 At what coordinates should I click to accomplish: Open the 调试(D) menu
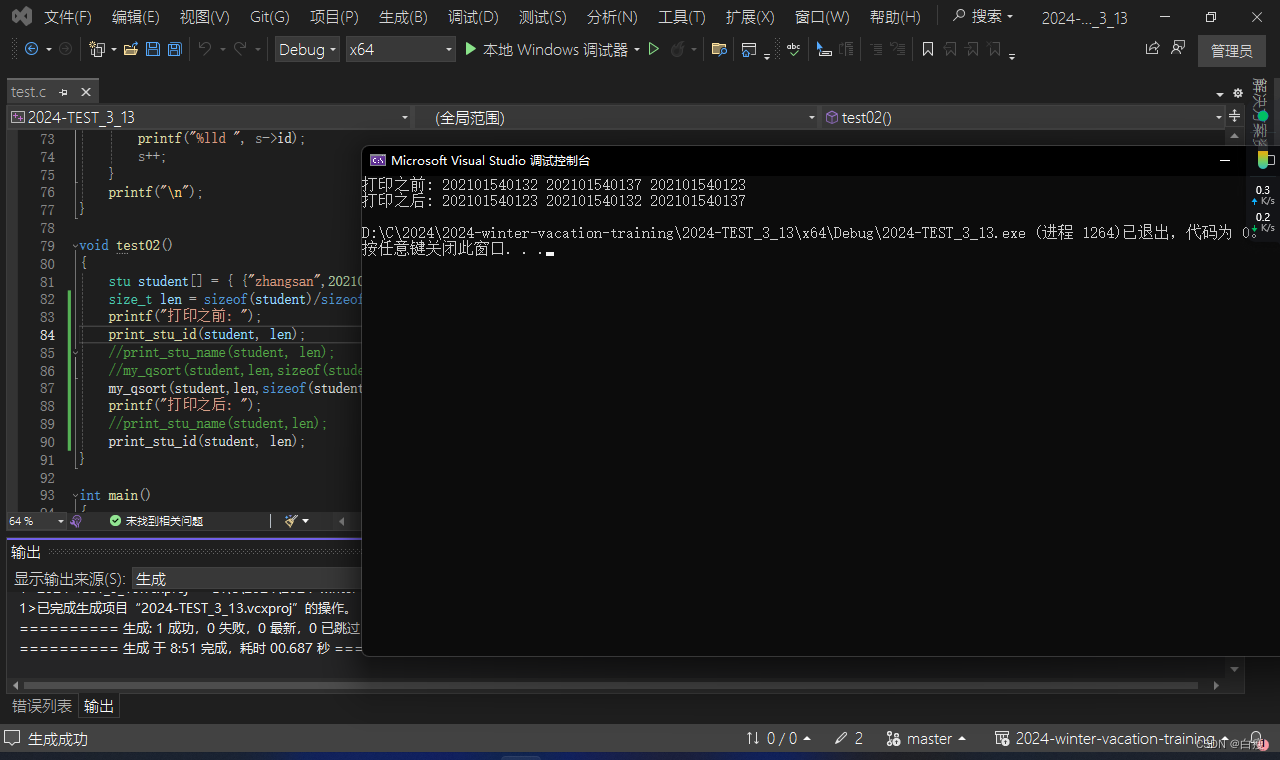pos(473,17)
